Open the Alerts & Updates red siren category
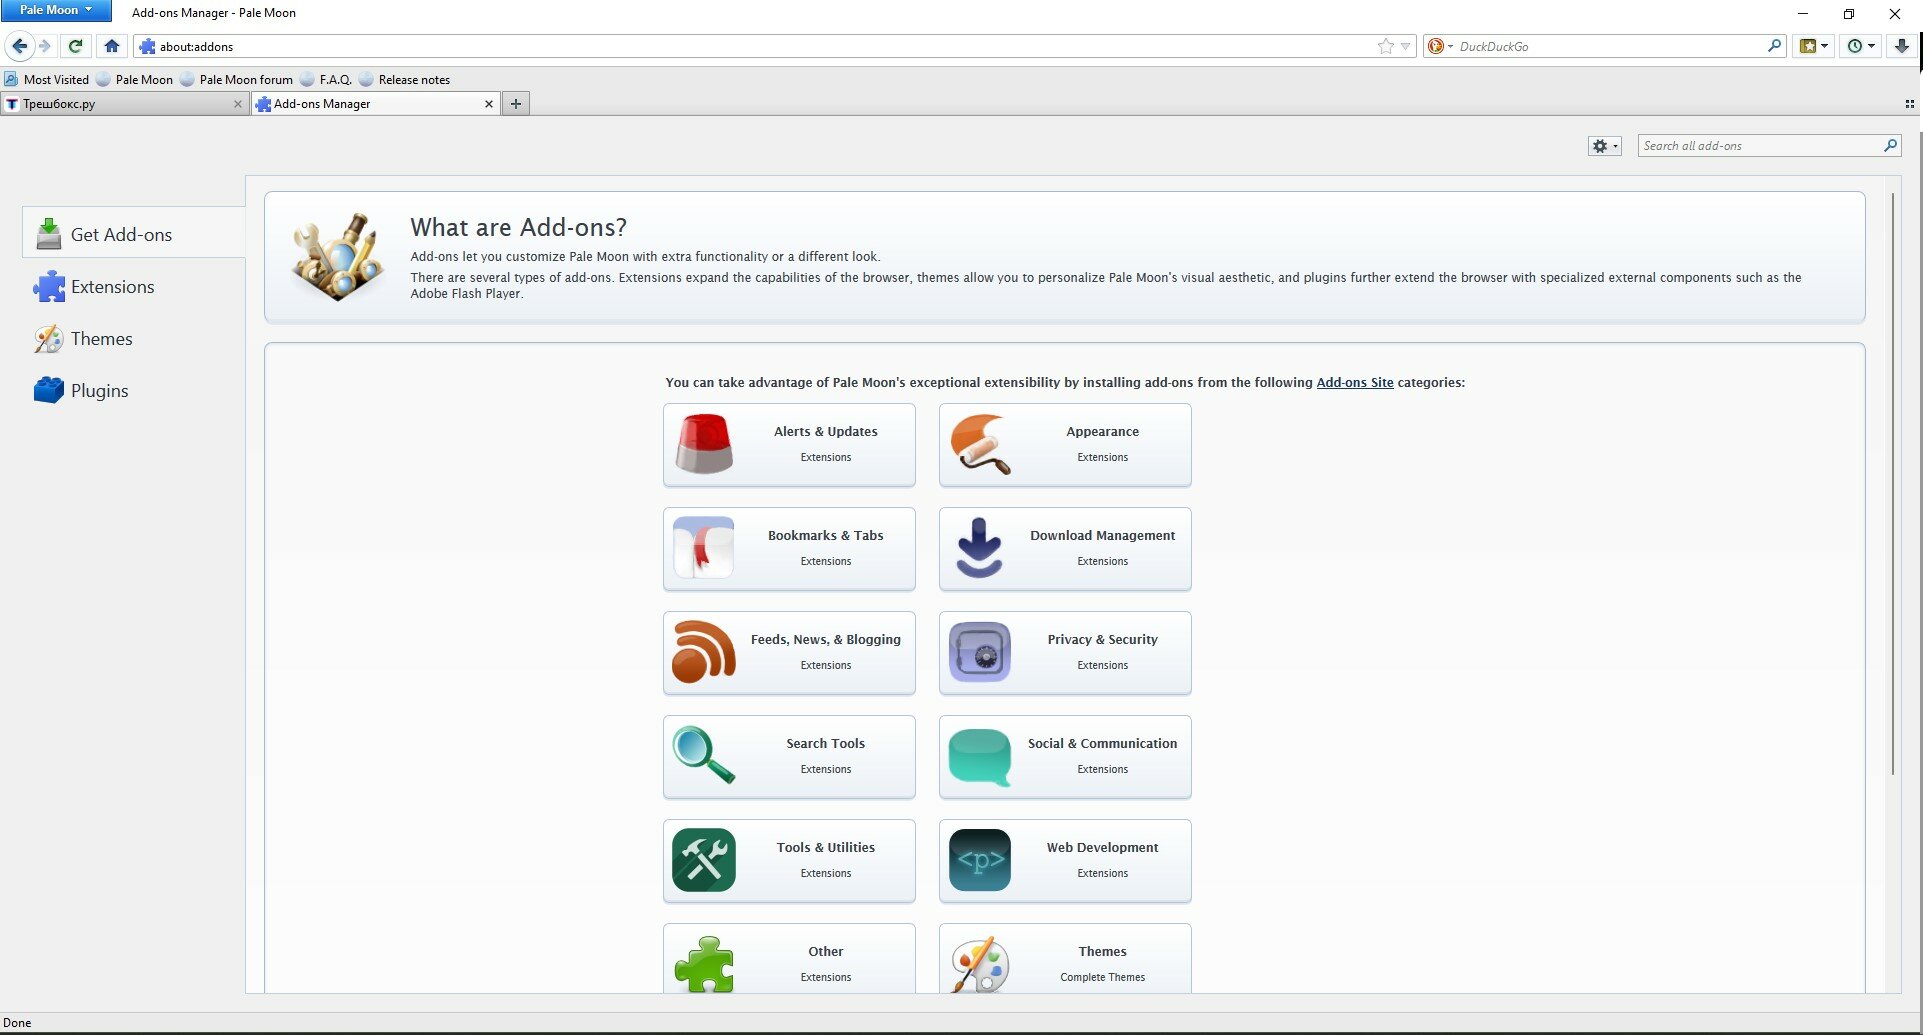The height and width of the screenshot is (1035, 1923). click(x=789, y=445)
